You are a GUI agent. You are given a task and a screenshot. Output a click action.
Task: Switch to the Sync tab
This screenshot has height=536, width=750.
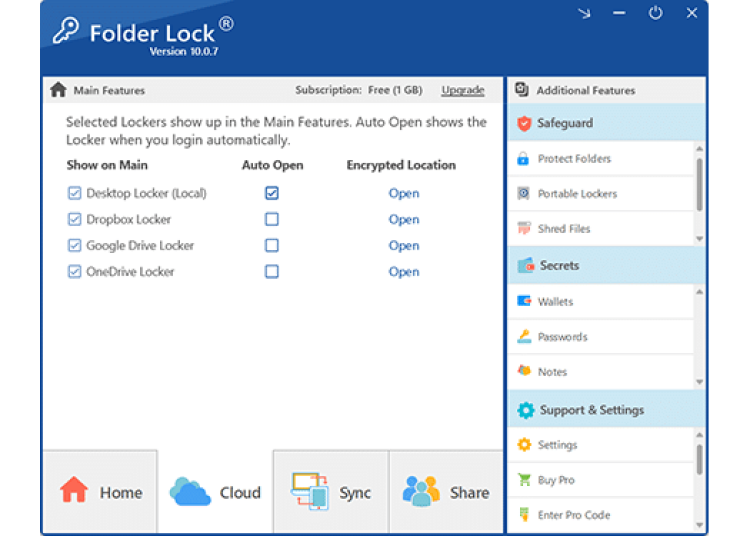(331, 492)
